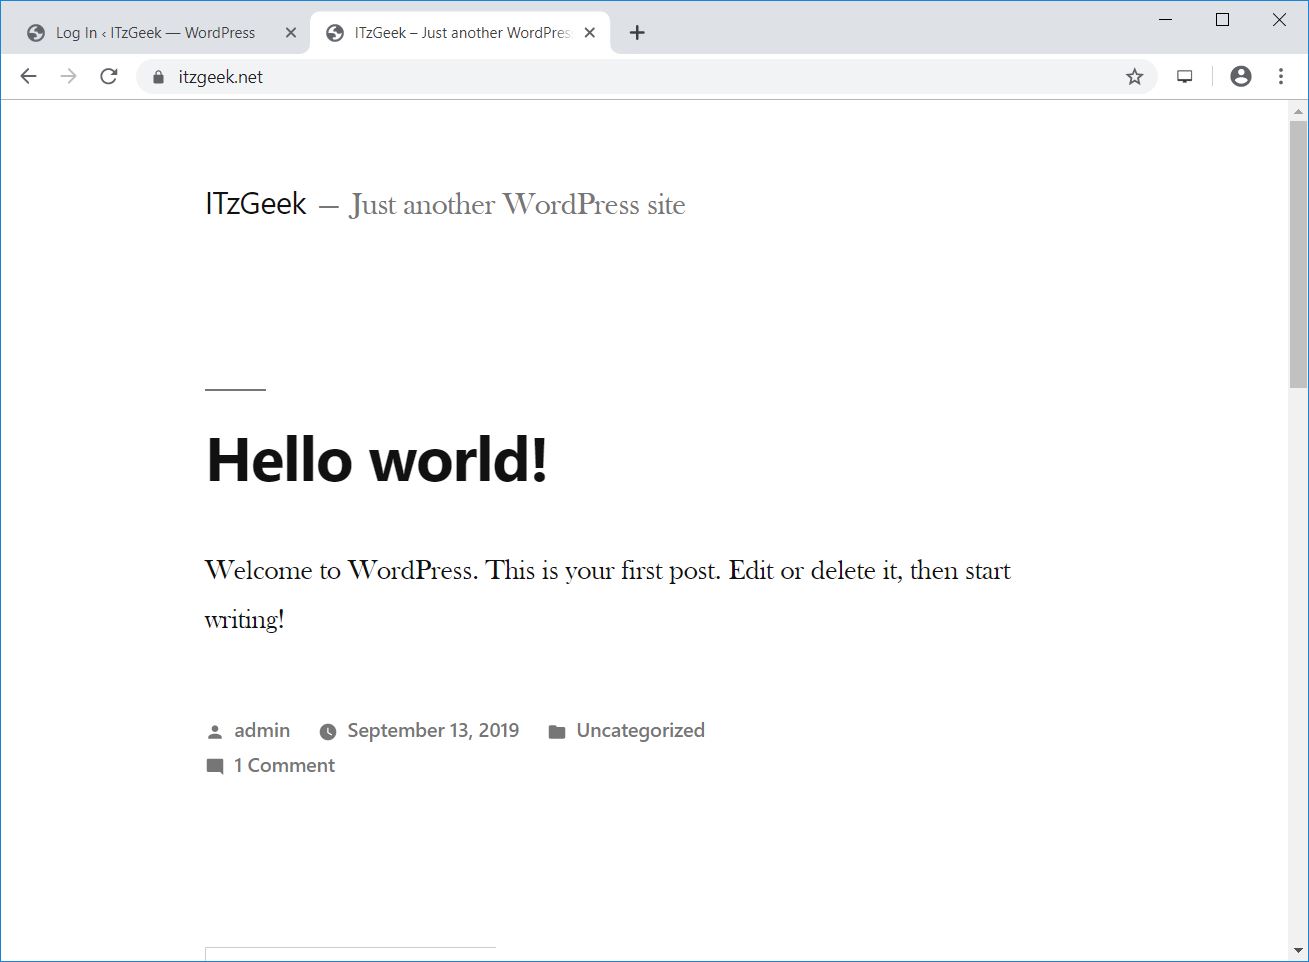Click the globe favicon of the active ITzGeek tab
Image resolution: width=1309 pixels, height=962 pixels.
coord(335,33)
